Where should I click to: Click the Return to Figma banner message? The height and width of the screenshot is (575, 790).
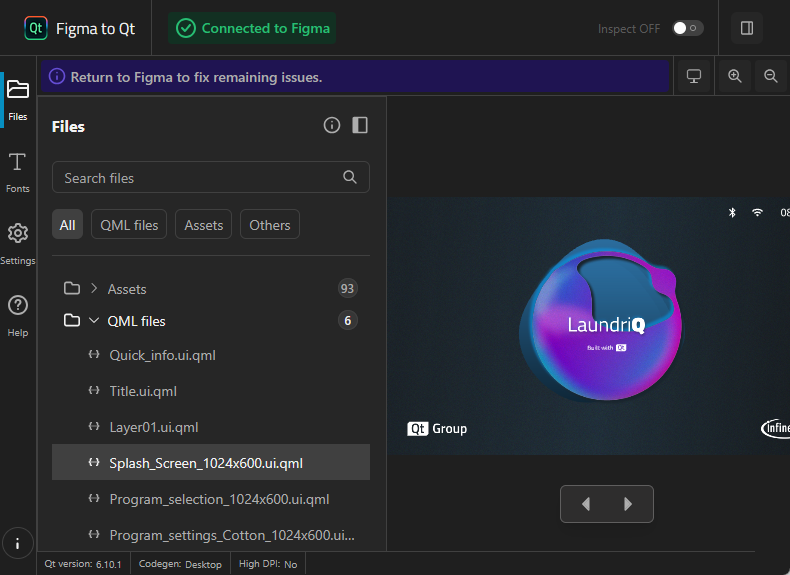(x=196, y=77)
